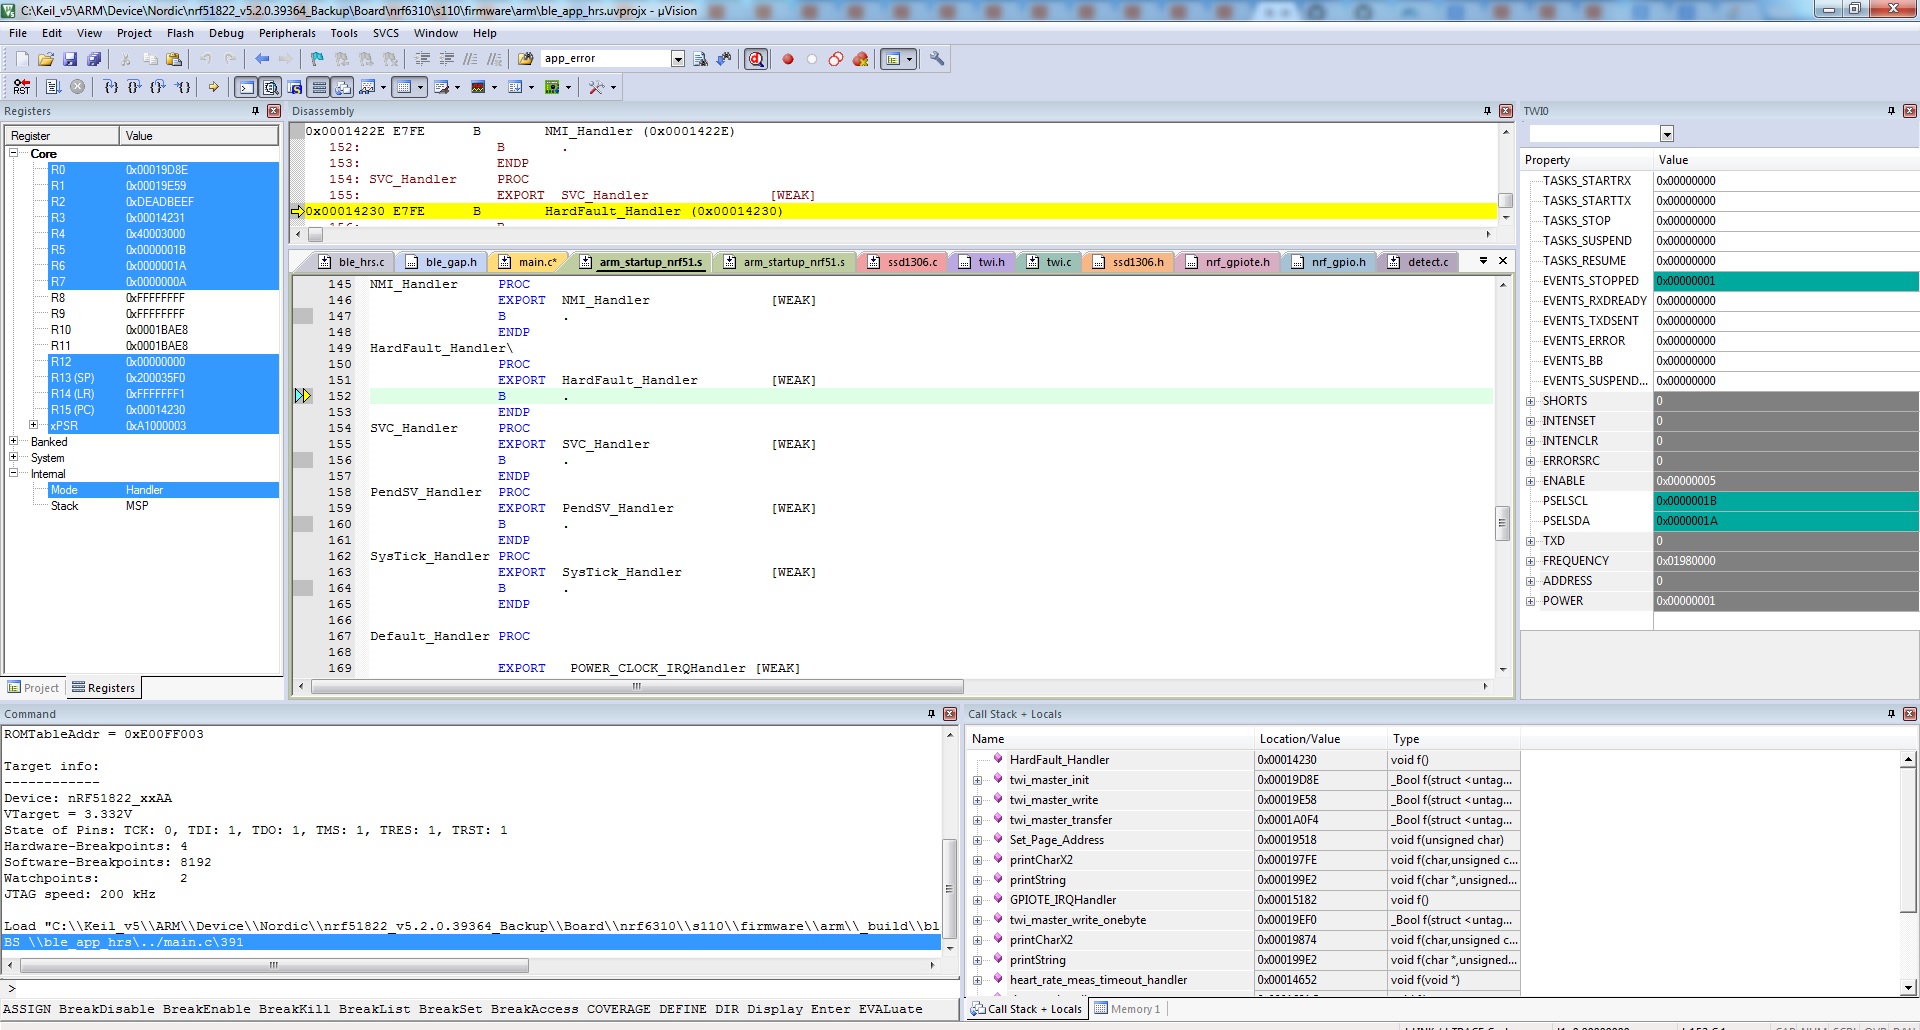Image resolution: width=1920 pixels, height=1030 pixels.
Task: Toggle the Symbols window icon
Action: coord(294,87)
